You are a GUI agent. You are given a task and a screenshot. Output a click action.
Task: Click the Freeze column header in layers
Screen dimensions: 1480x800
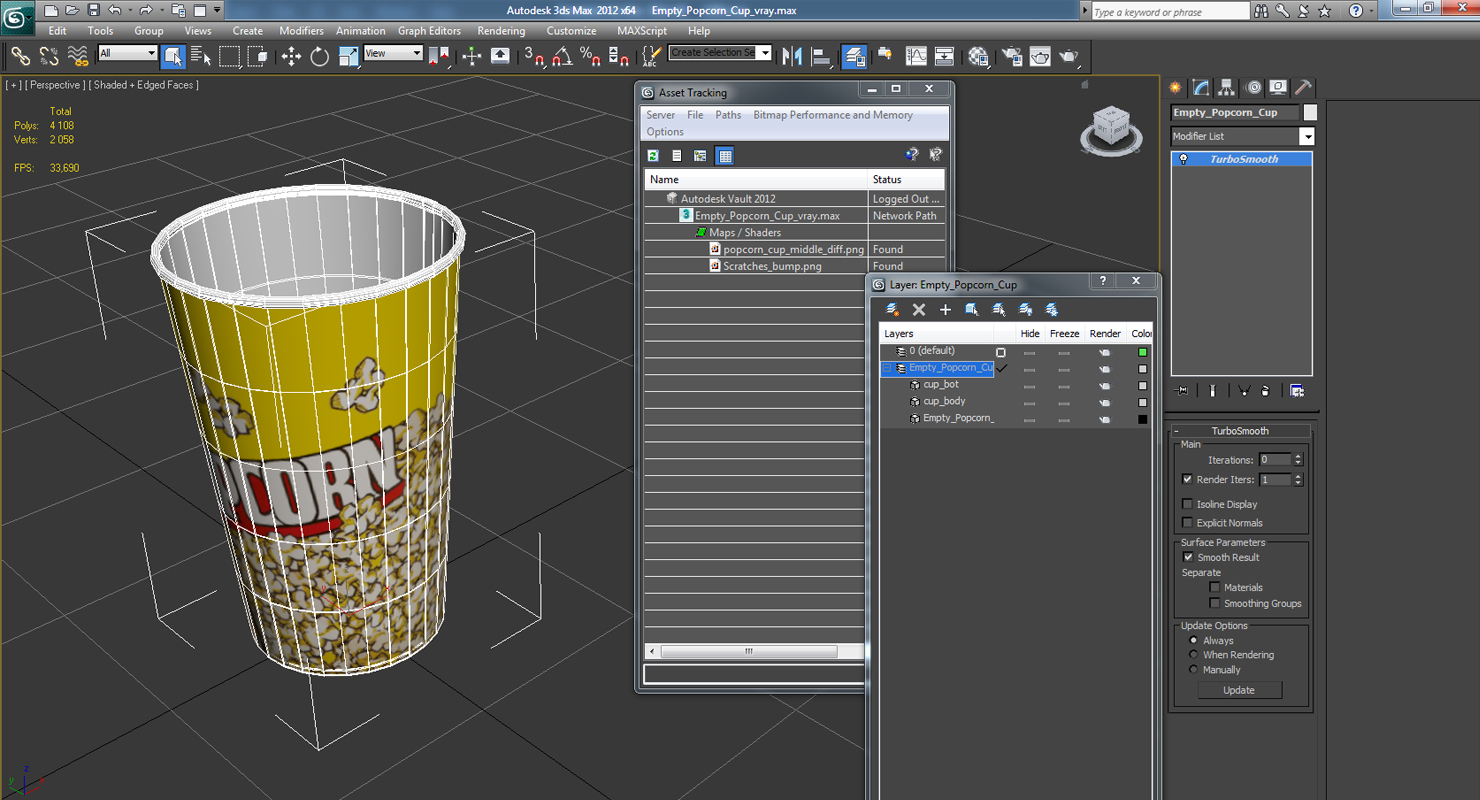1064,334
